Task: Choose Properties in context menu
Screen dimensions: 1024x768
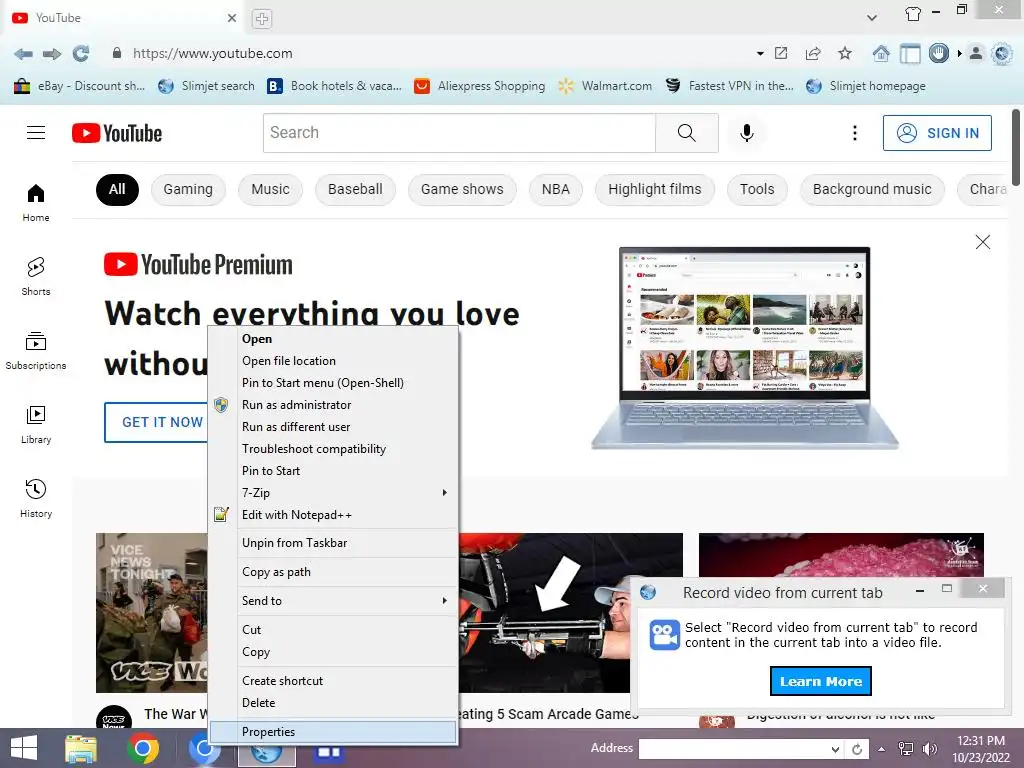Action: click(x=334, y=731)
